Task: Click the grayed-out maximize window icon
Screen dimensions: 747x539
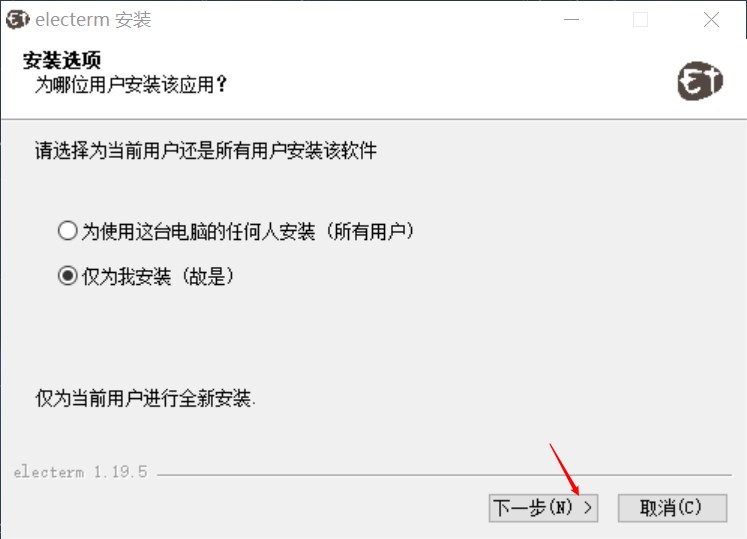Action: tap(640, 20)
